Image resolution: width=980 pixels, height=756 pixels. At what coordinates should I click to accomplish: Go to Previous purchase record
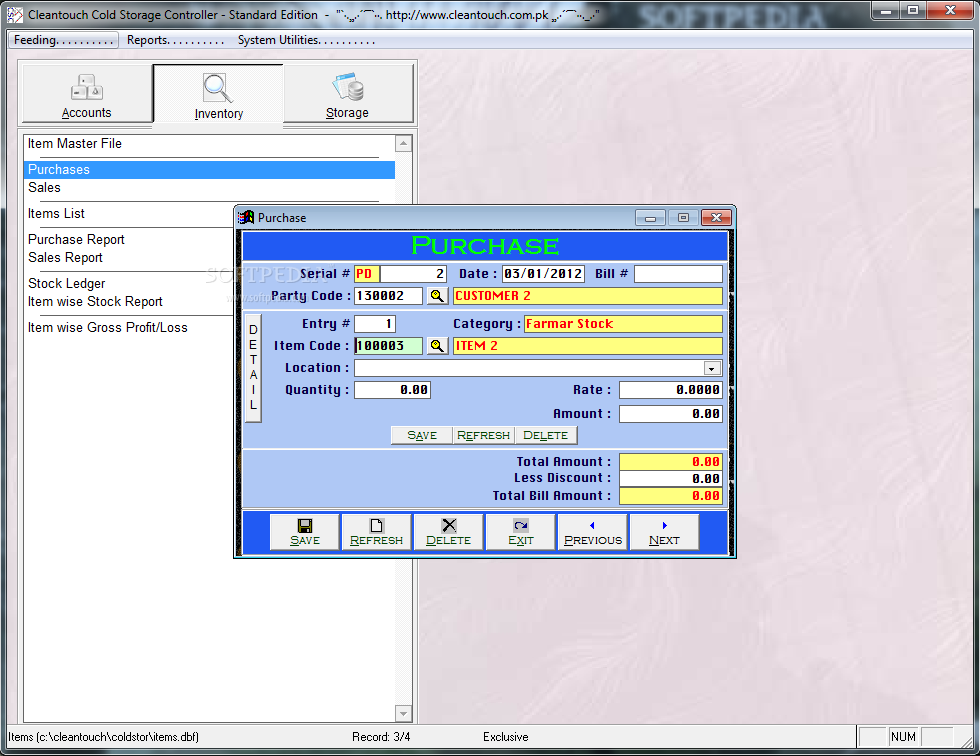point(592,532)
